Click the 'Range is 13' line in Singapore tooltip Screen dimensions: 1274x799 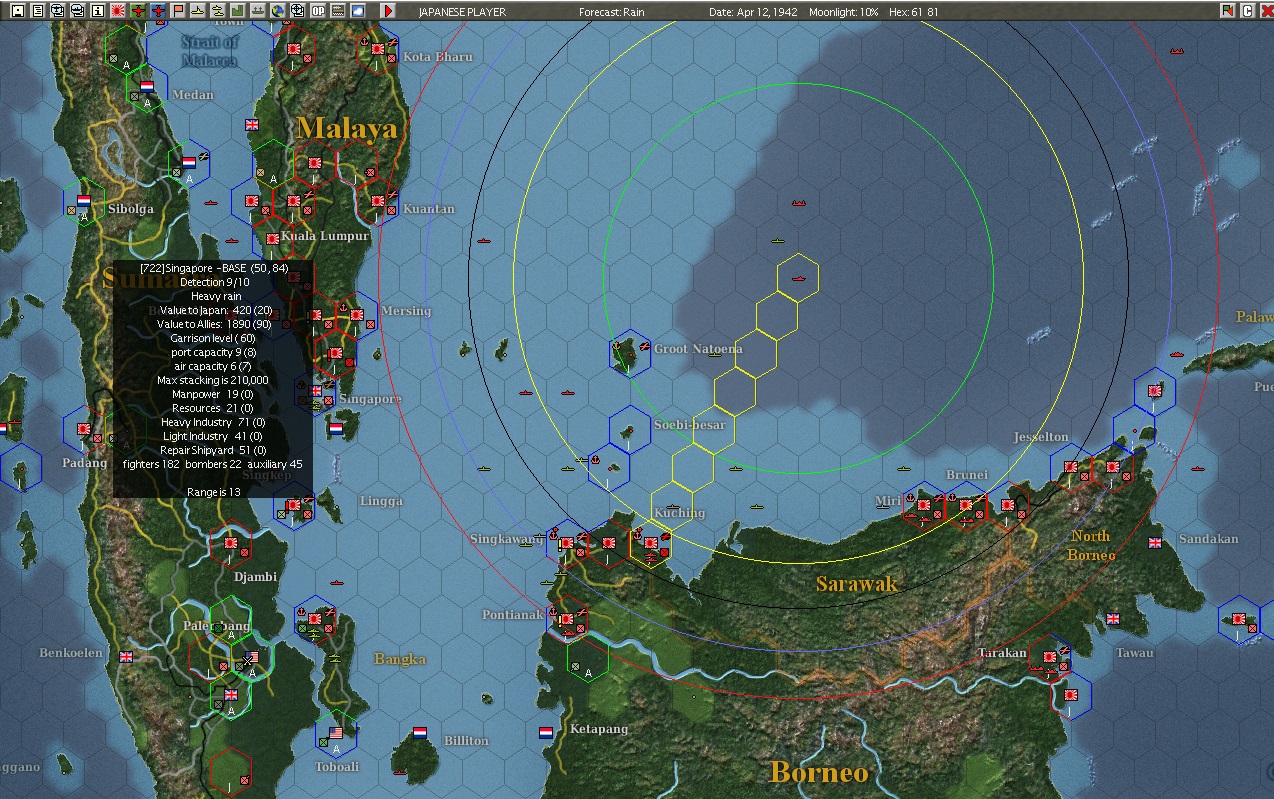coord(214,492)
